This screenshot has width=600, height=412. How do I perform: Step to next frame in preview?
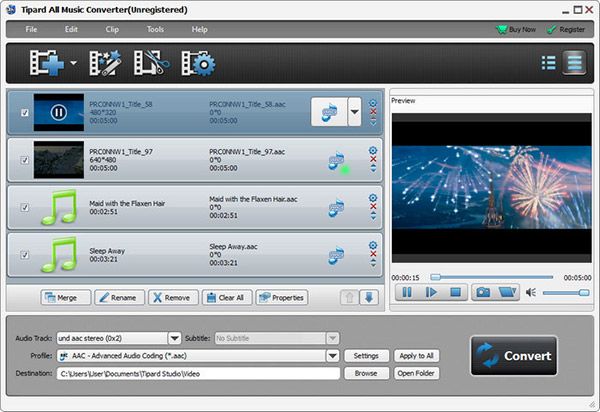tap(431, 293)
